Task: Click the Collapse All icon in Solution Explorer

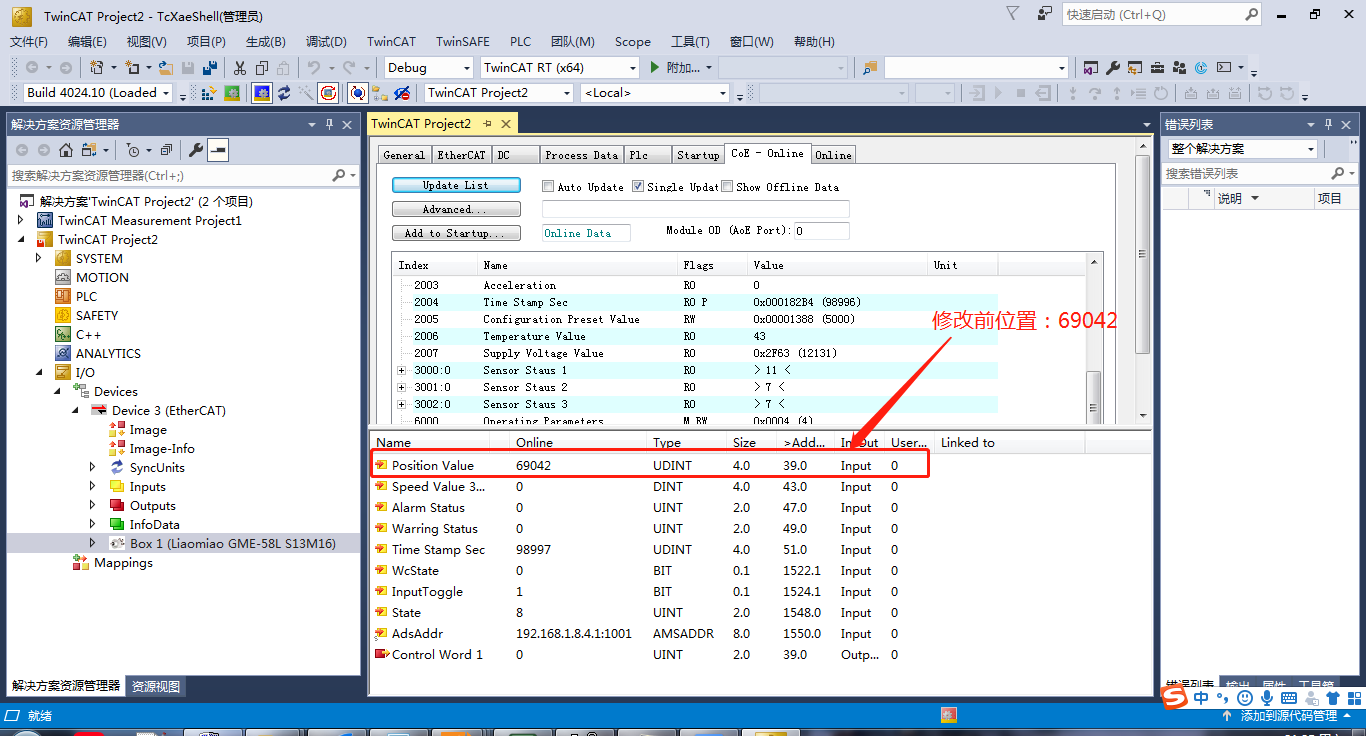Action: click(x=166, y=150)
